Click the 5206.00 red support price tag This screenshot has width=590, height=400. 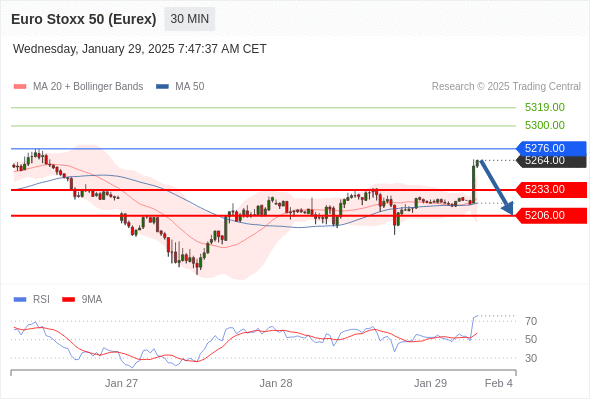(x=551, y=216)
